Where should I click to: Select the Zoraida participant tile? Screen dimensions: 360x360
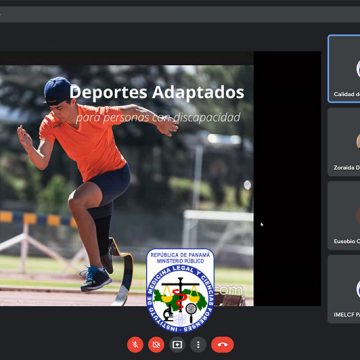point(344,142)
